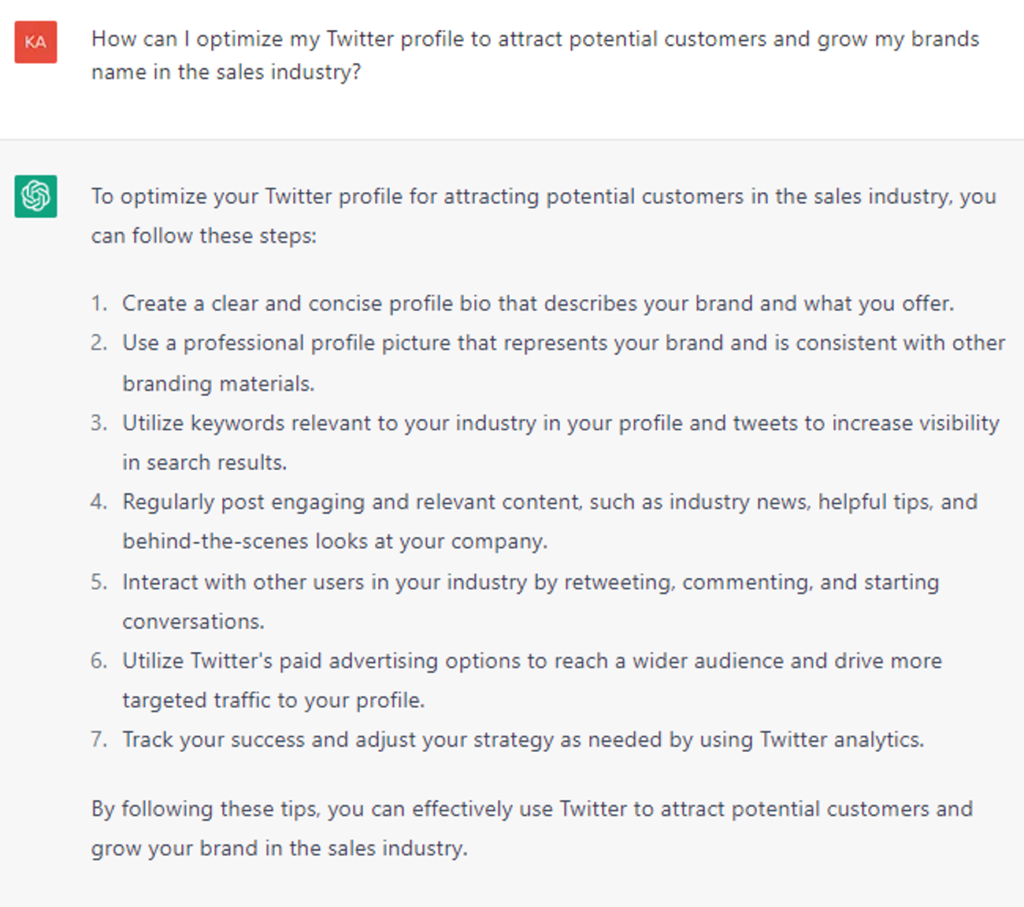Click the user's question about optimizing Twitter profile
This screenshot has height=907, width=1024.
(x=534, y=55)
